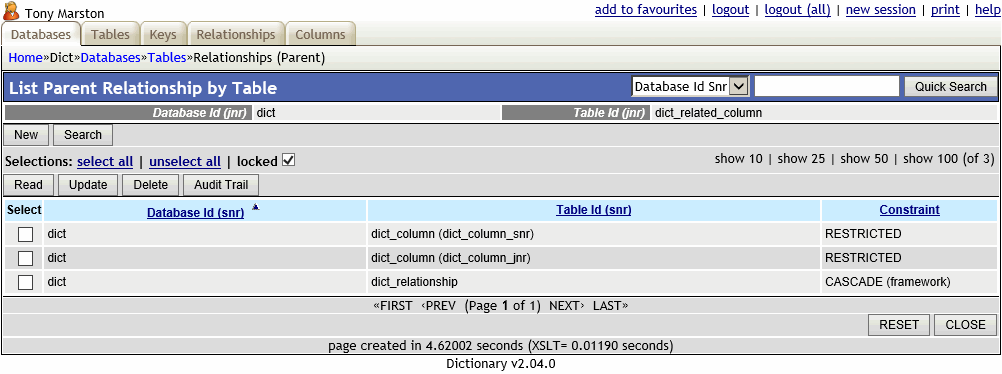Switch to the Relationships tab
This screenshot has height=374, width=1002.
pos(236,35)
